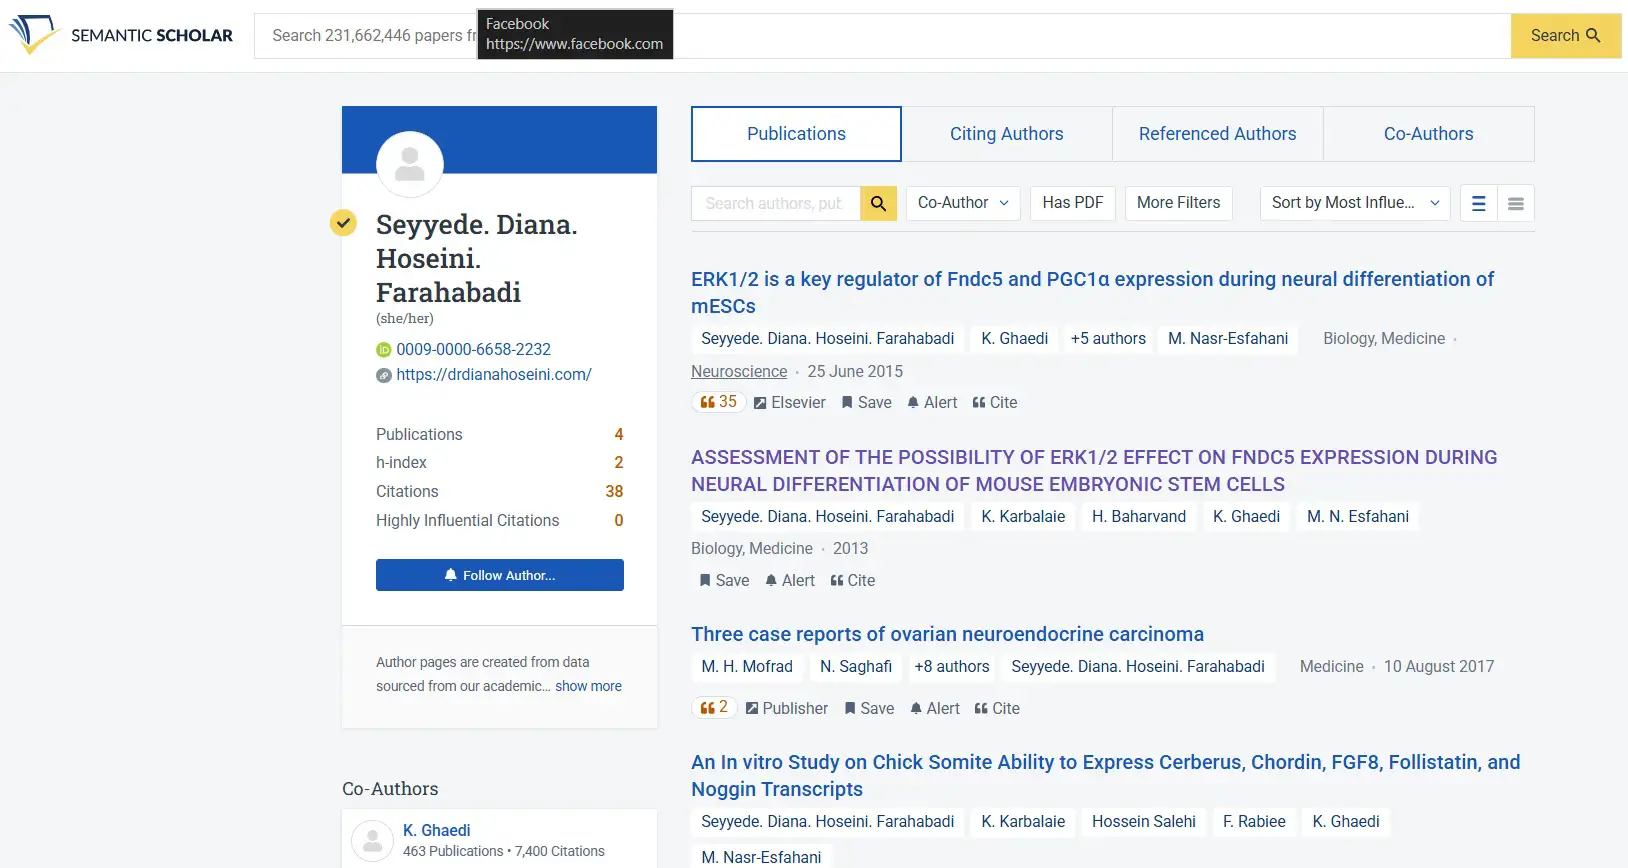This screenshot has width=1628, height=868.
Task: Save the ERK1/2 key regulator paper
Action: (866, 402)
